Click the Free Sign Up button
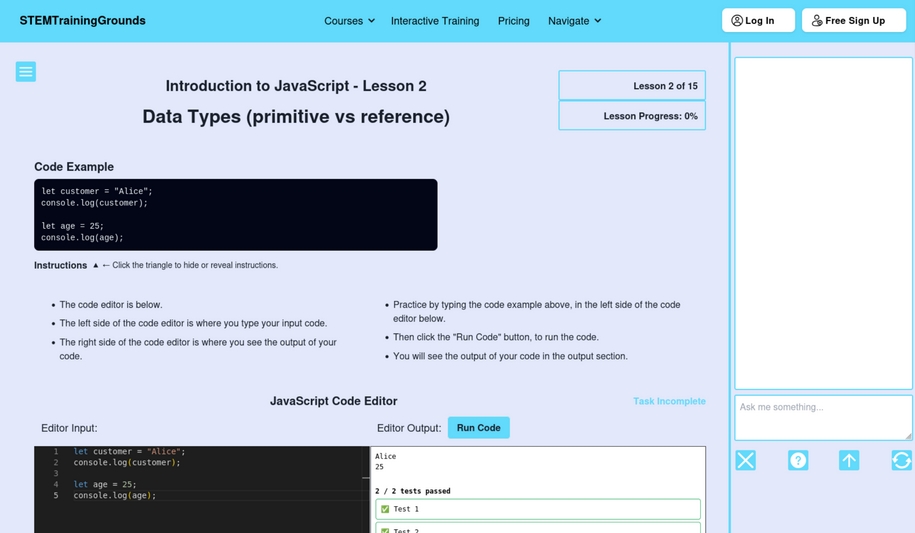This screenshot has height=533, width=915. click(854, 20)
